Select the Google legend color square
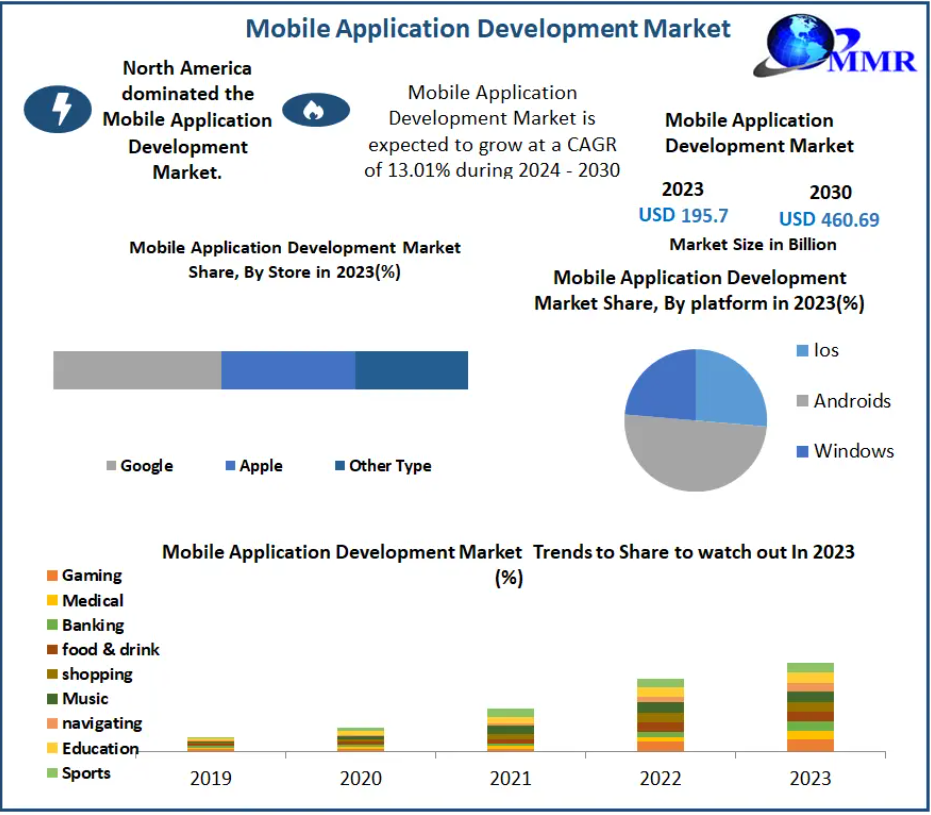 click(x=111, y=466)
